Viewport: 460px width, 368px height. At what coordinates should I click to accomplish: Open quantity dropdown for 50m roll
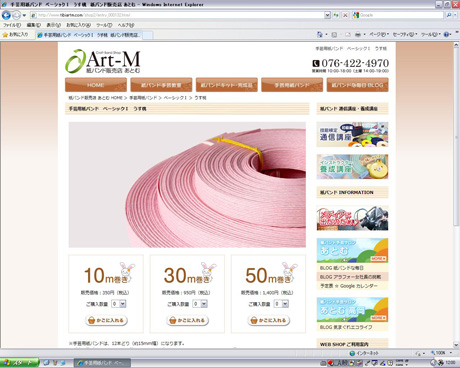pyautogui.click(x=281, y=304)
